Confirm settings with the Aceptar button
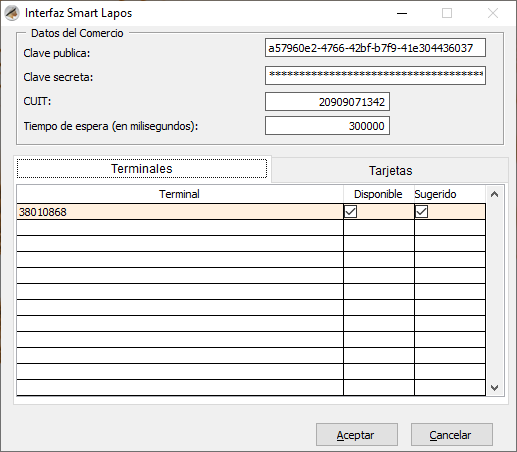The image size is (517, 452). (357, 435)
